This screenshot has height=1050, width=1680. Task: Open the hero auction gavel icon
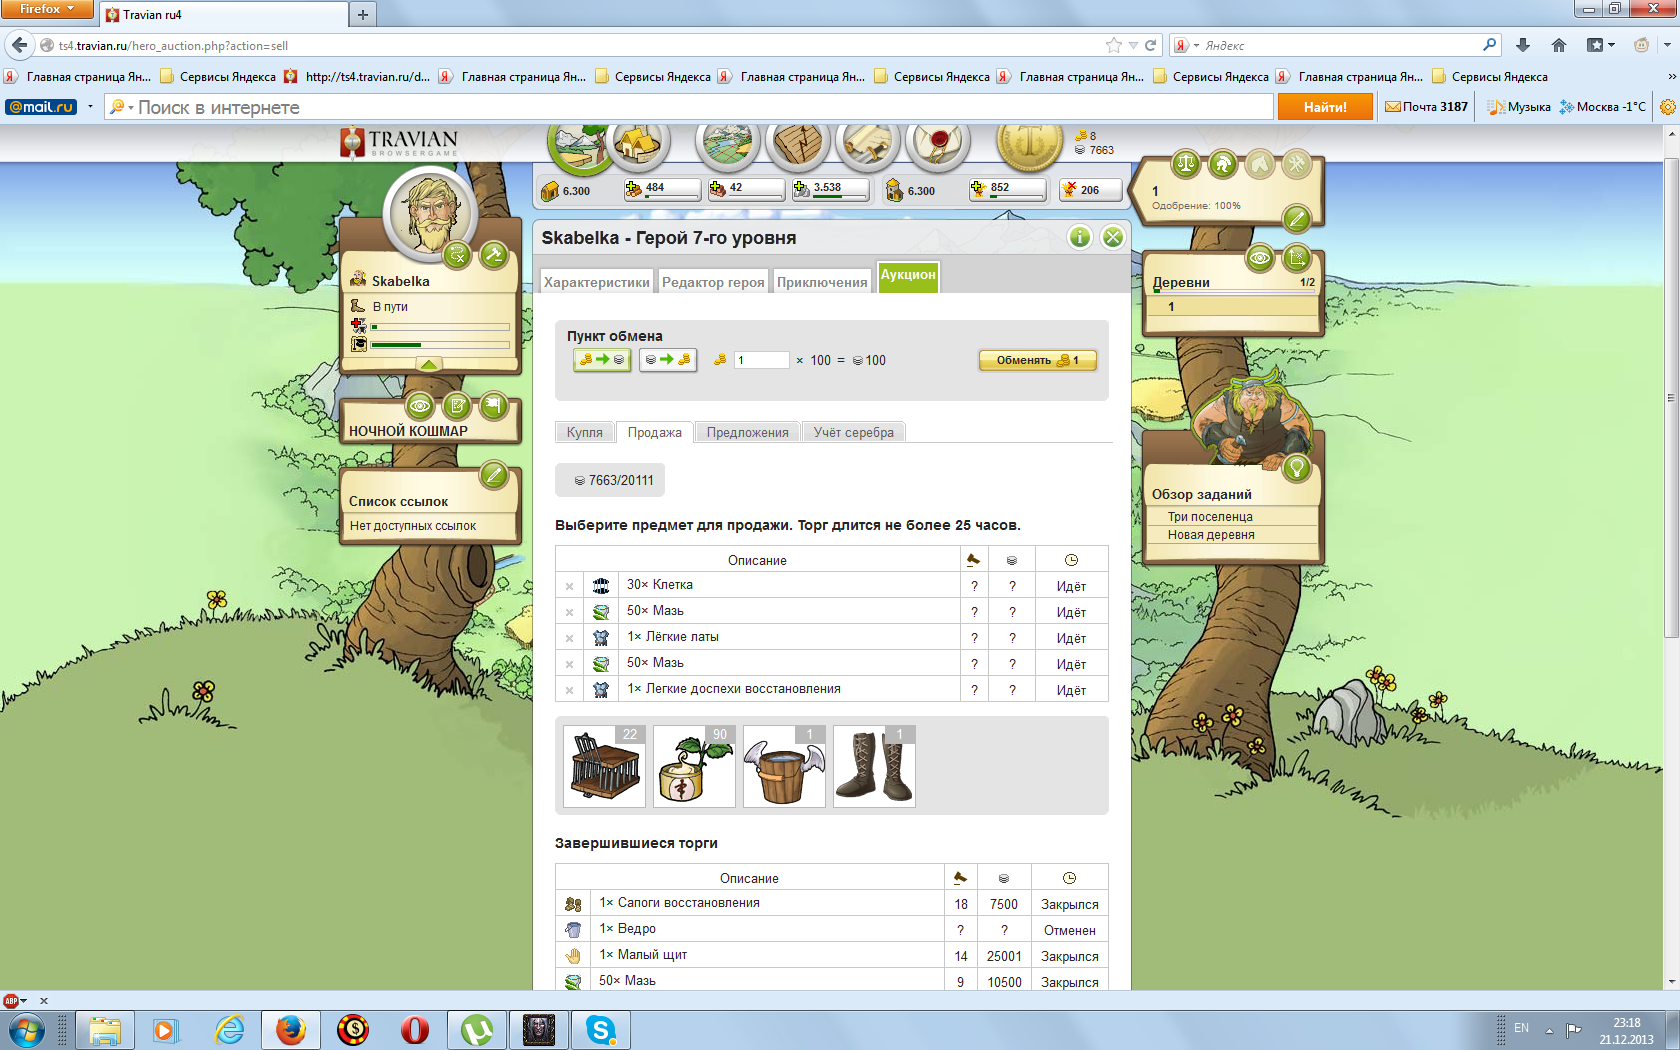pyautogui.click(x=494, y=255)
